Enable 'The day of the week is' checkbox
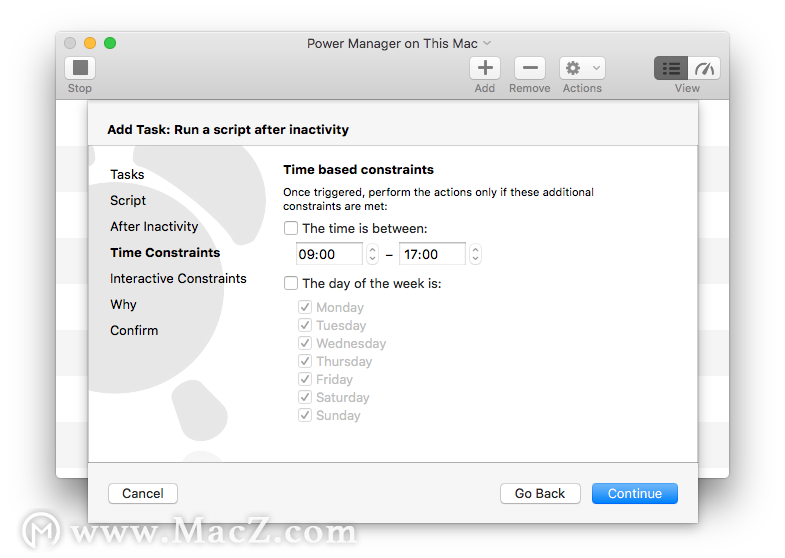This screenshot has width=785, height=558. tap(291, 283)
